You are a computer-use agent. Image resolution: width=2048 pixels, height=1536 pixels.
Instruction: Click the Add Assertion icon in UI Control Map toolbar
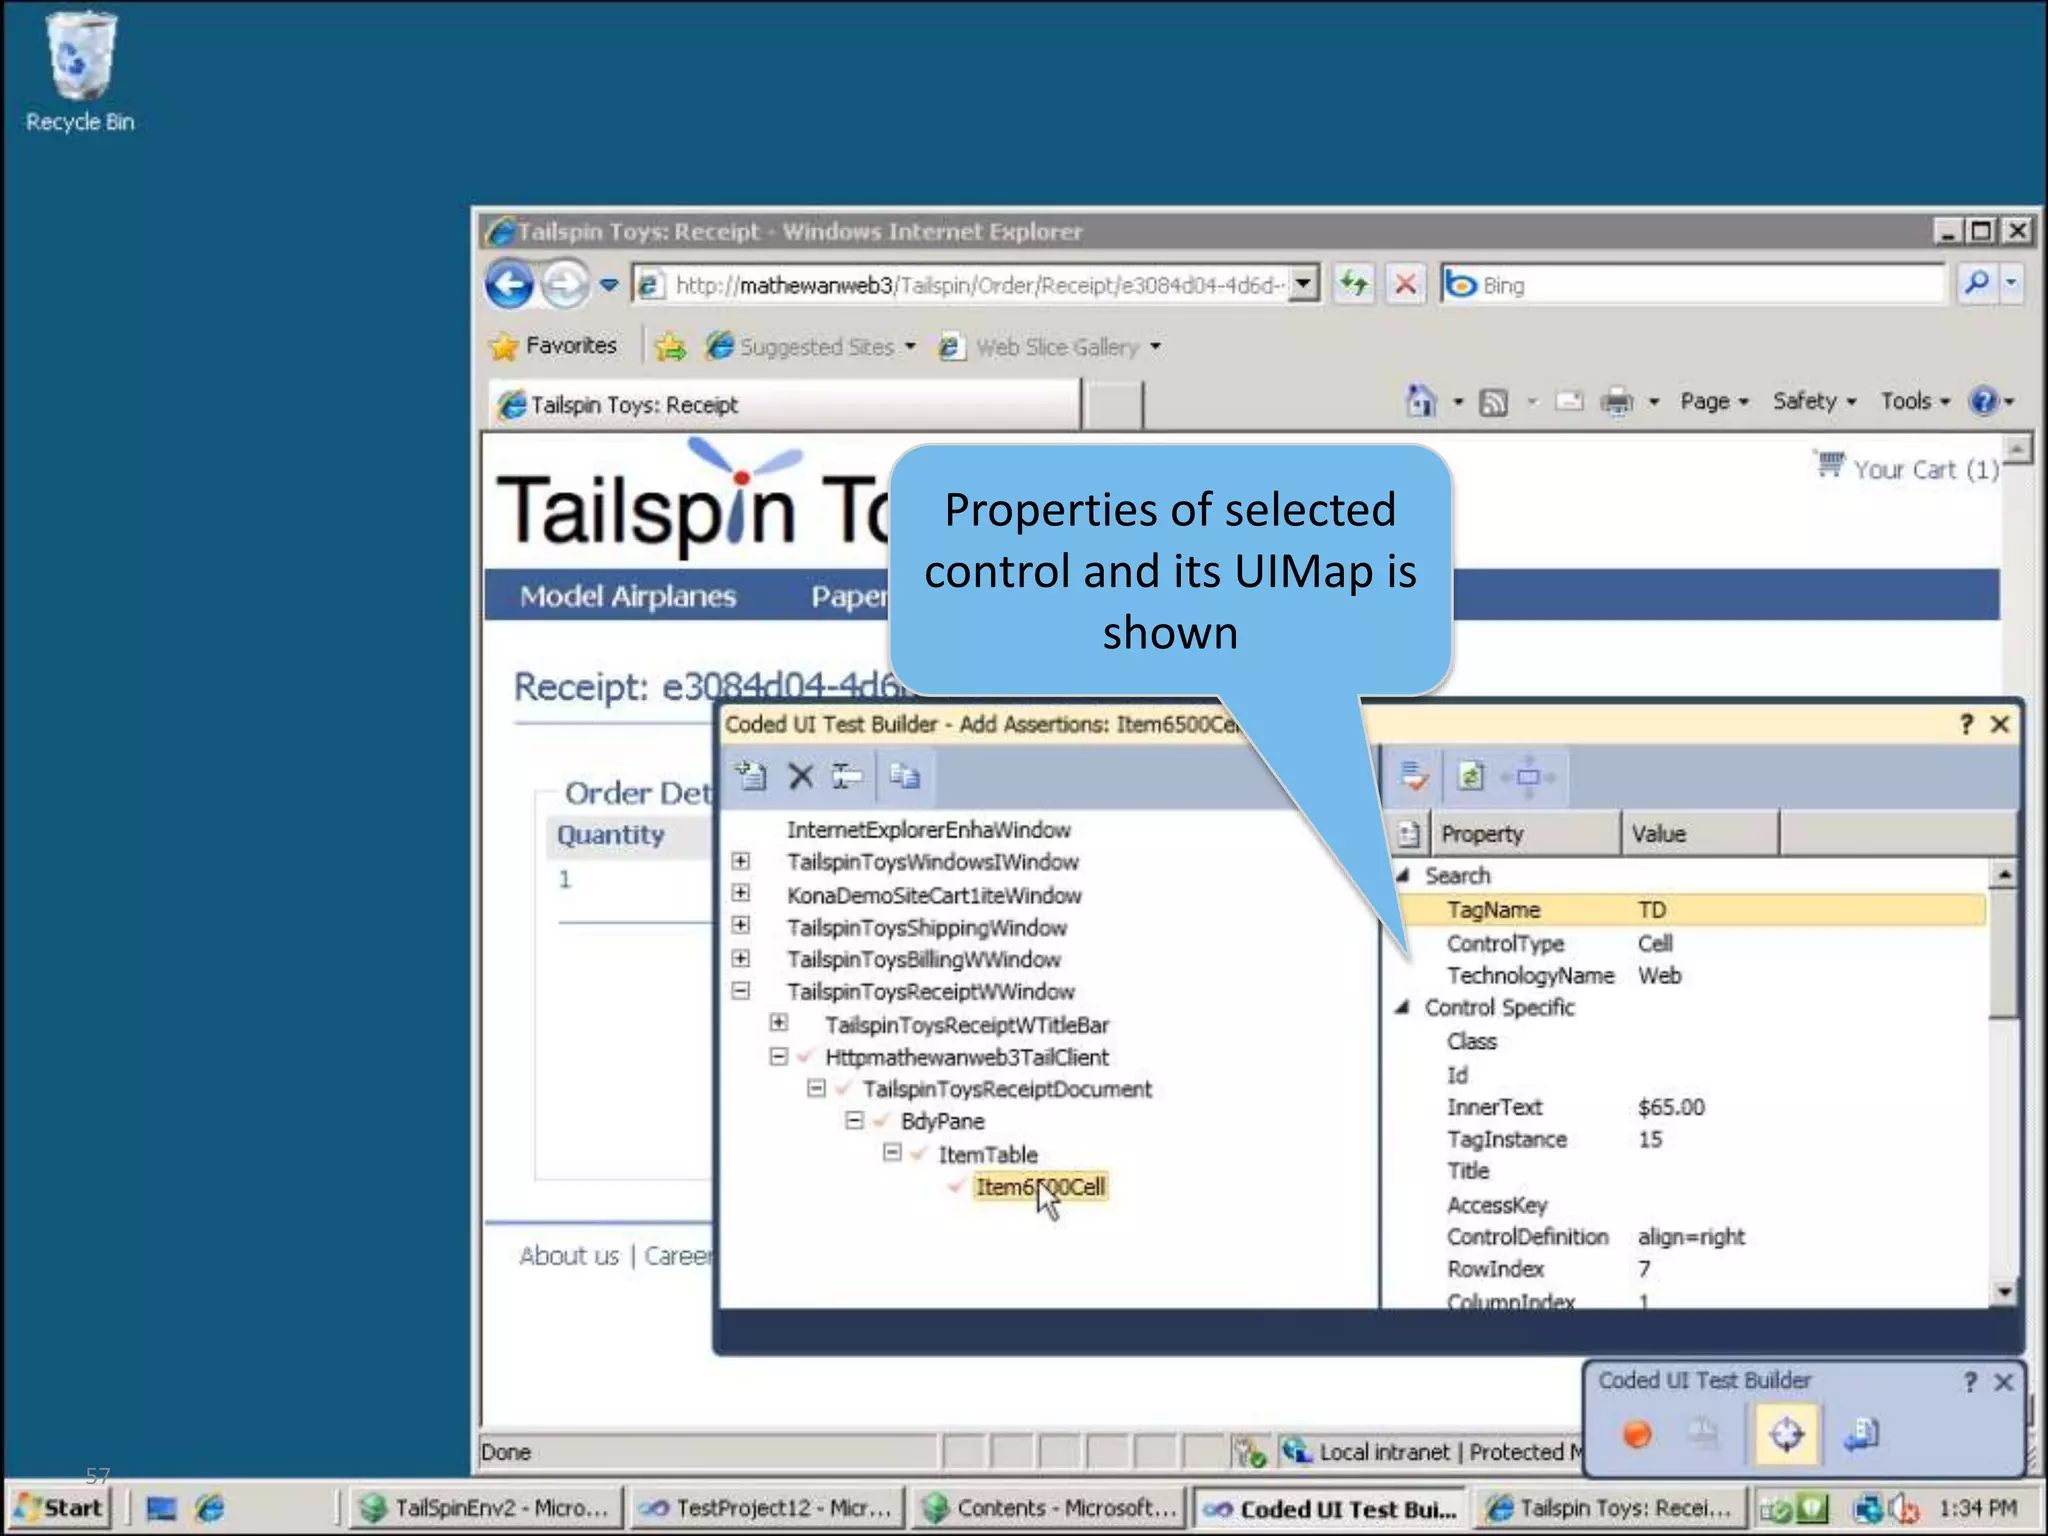pyautogui.click(x=750, y=776)
